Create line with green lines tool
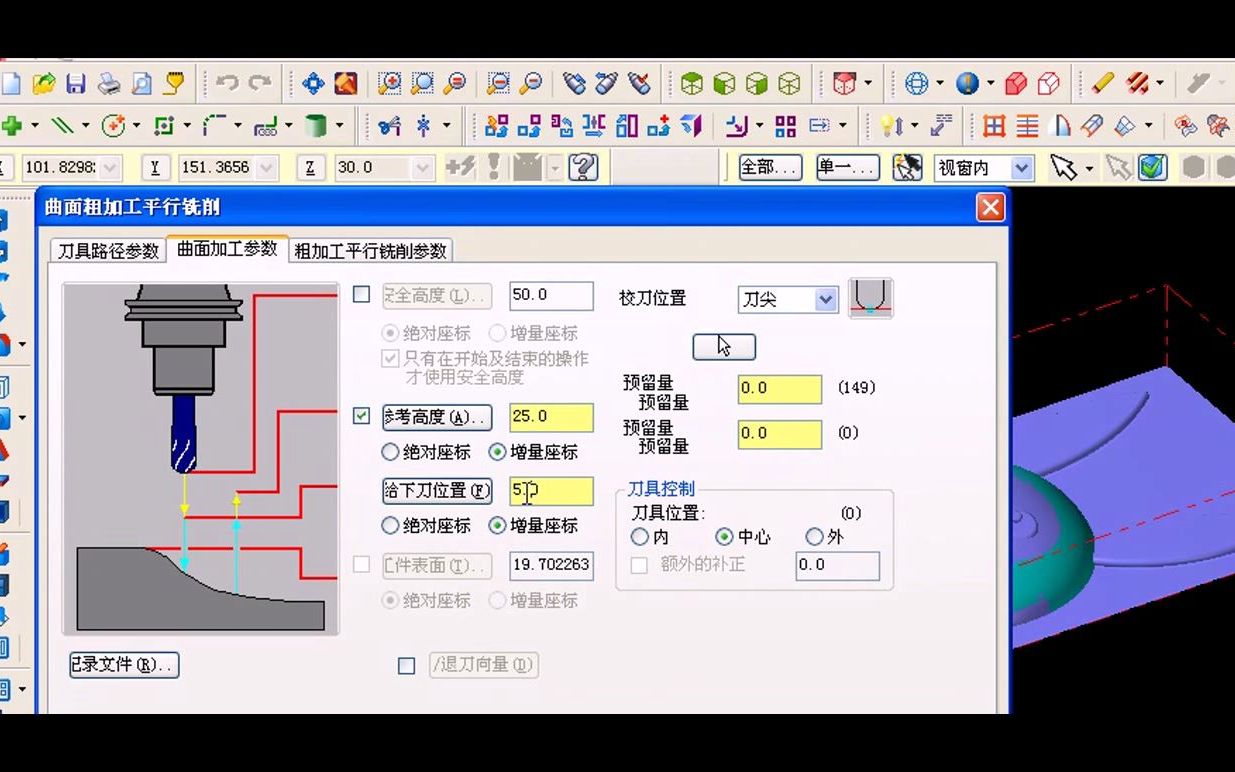Image resolution: width=1235 pixels, height=772 pixels. (x=63, y=126)
